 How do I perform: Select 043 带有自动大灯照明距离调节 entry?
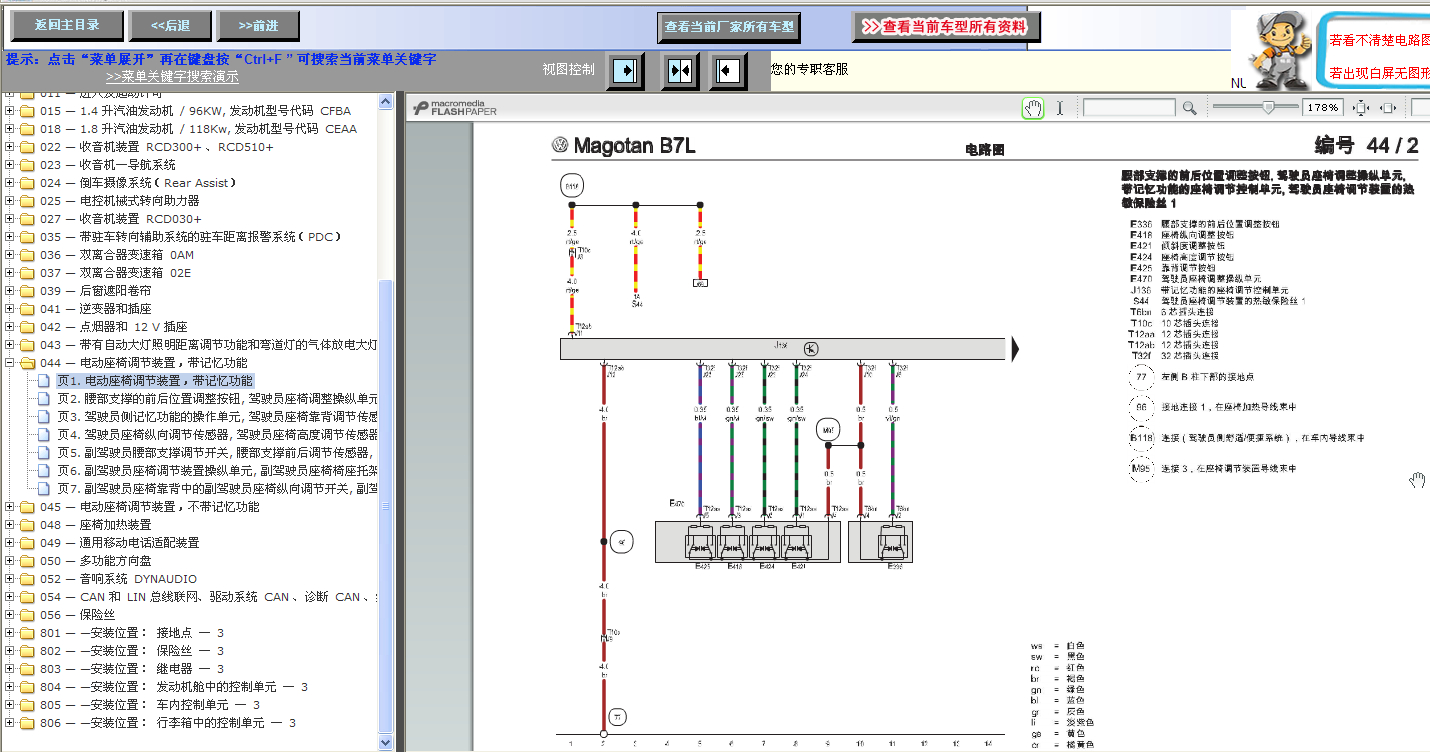(x=209, y=345)
